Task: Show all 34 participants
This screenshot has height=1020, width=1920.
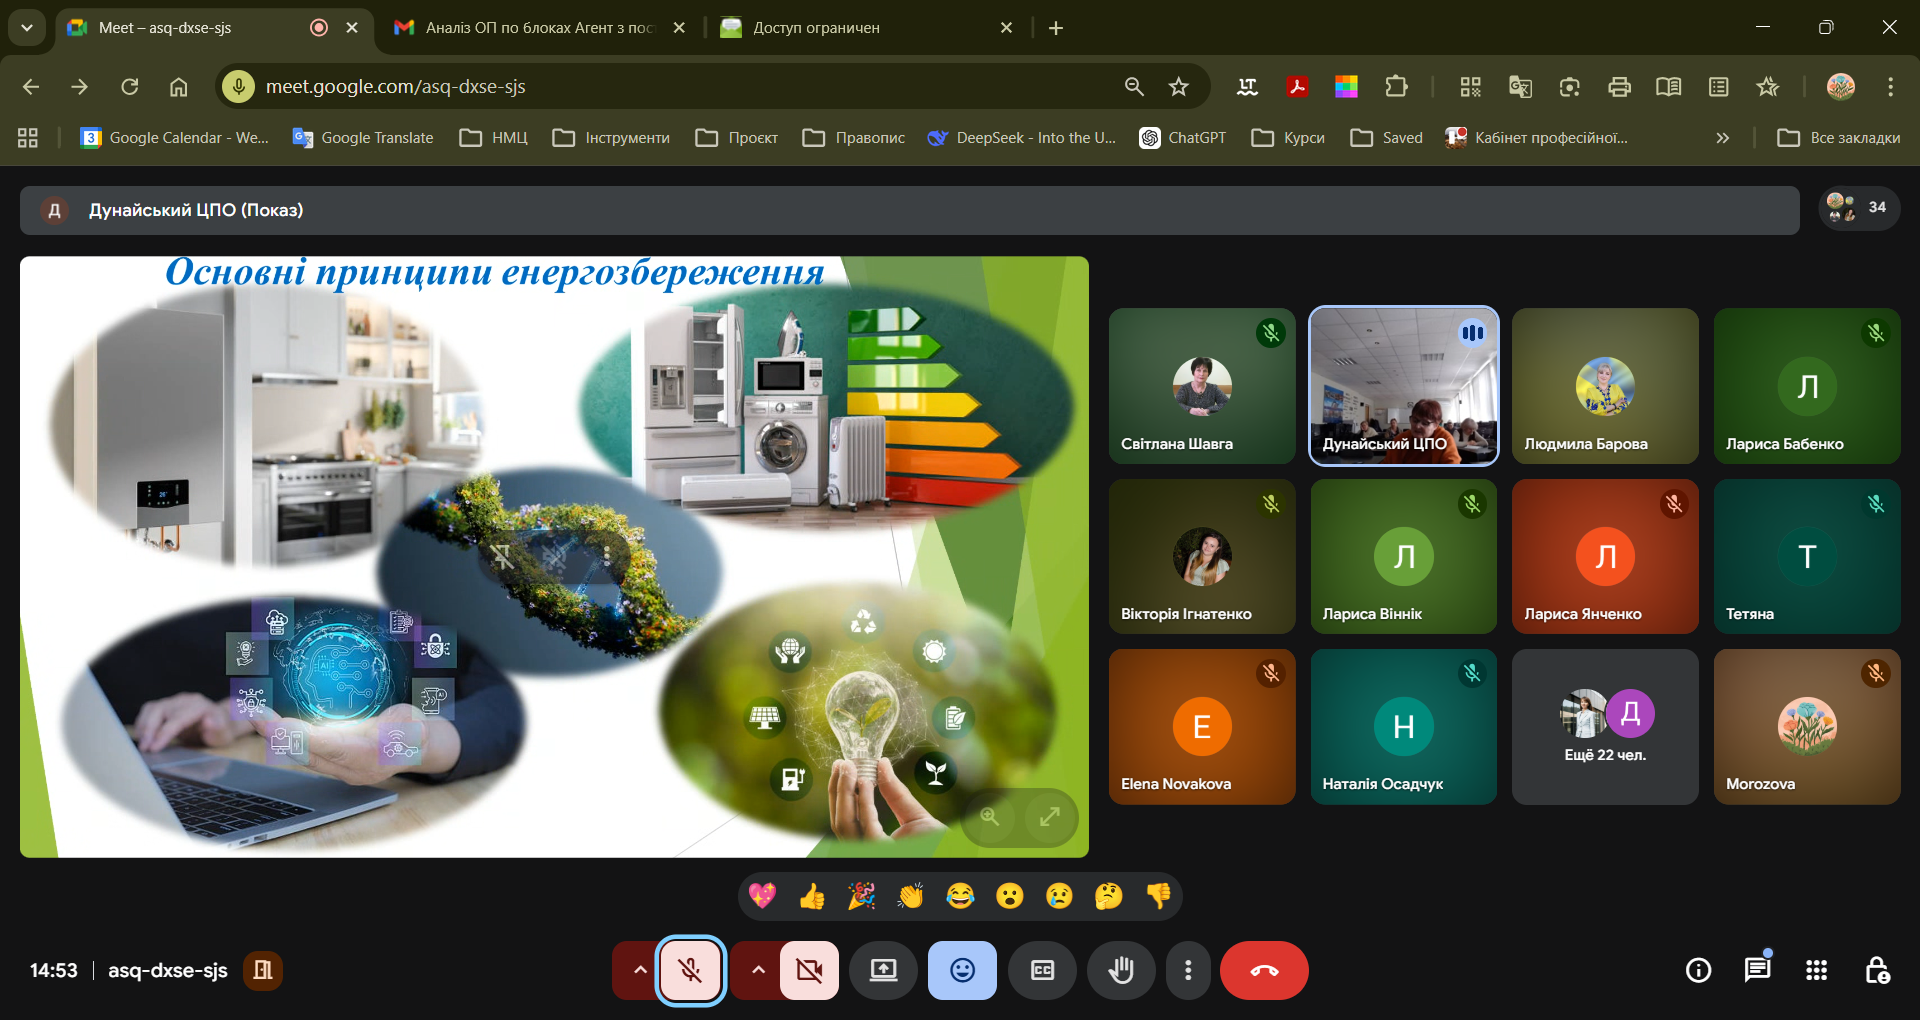Action: click(x=1858, y=208)
